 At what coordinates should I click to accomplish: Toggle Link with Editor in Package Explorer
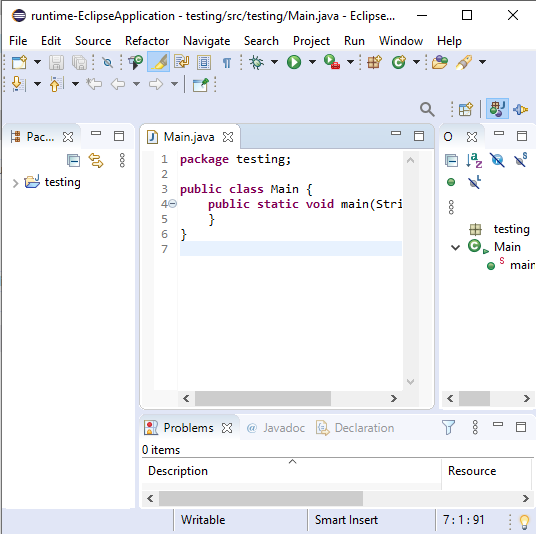pos(96,160)
